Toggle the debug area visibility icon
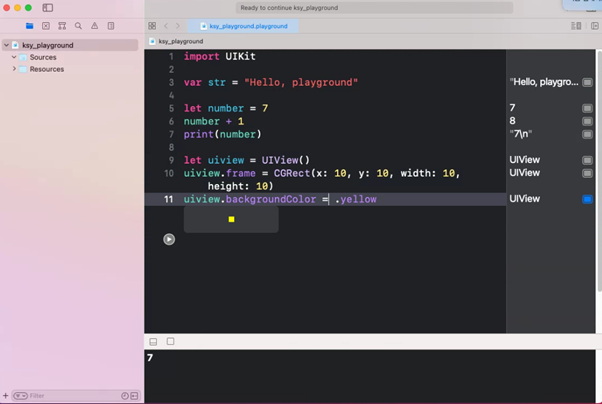The height and width of the screenshot is (404, 602). point(153,341)
